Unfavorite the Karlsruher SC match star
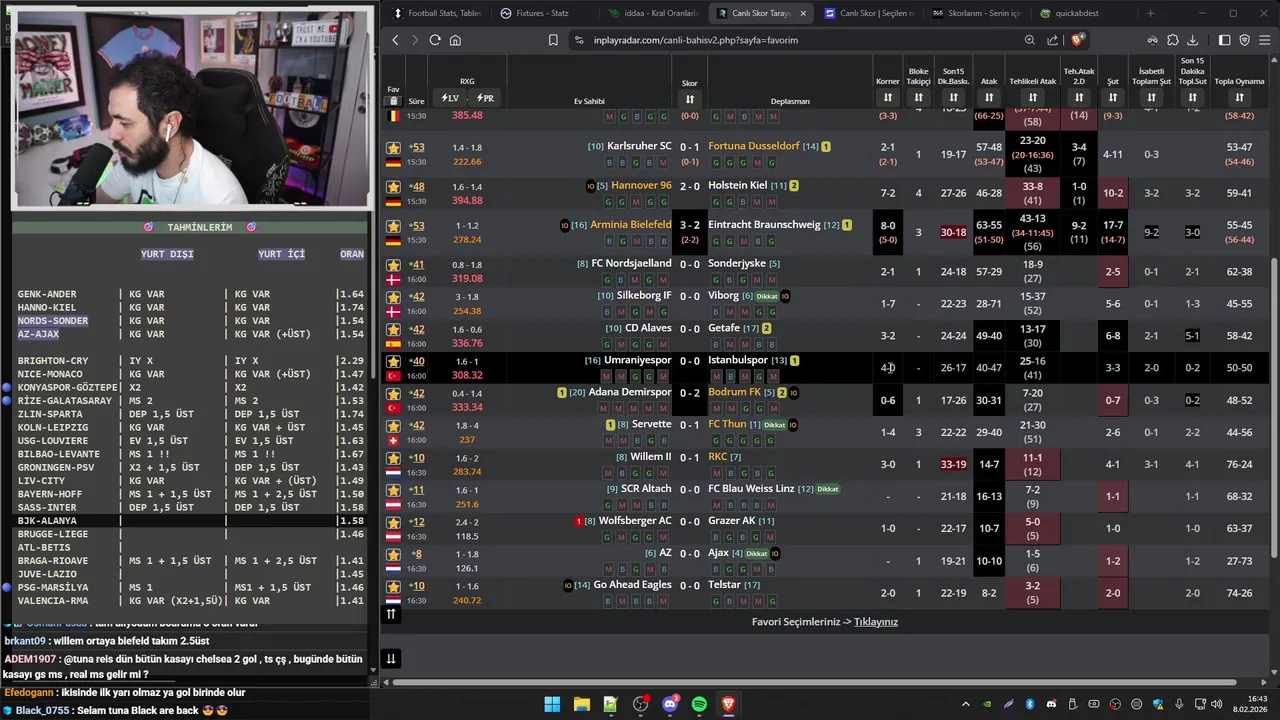This screenshot has height=720, width=1280. tap(394, 147)
